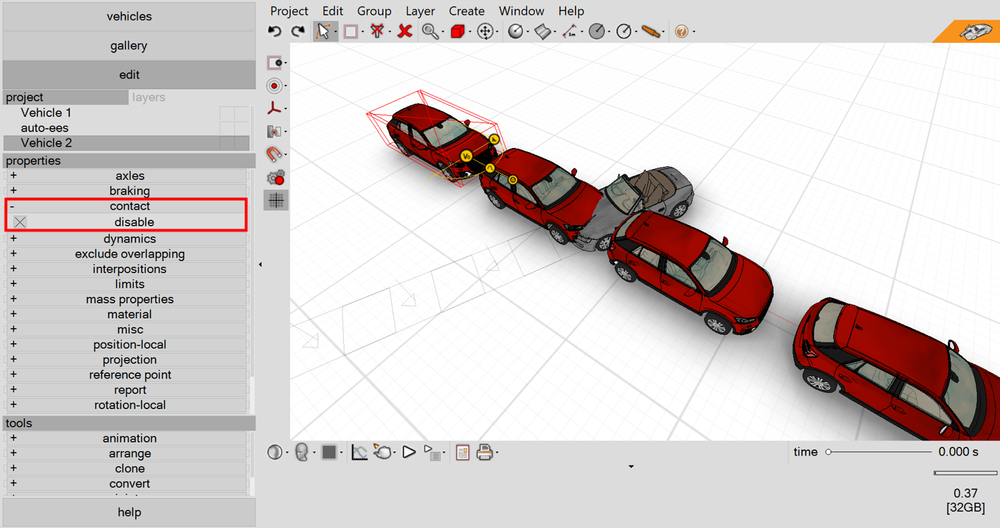Image resolution: width=1000 pixels, height=528 pixels.
Task: Expand the dynamics property section
Action: (13, 238)
